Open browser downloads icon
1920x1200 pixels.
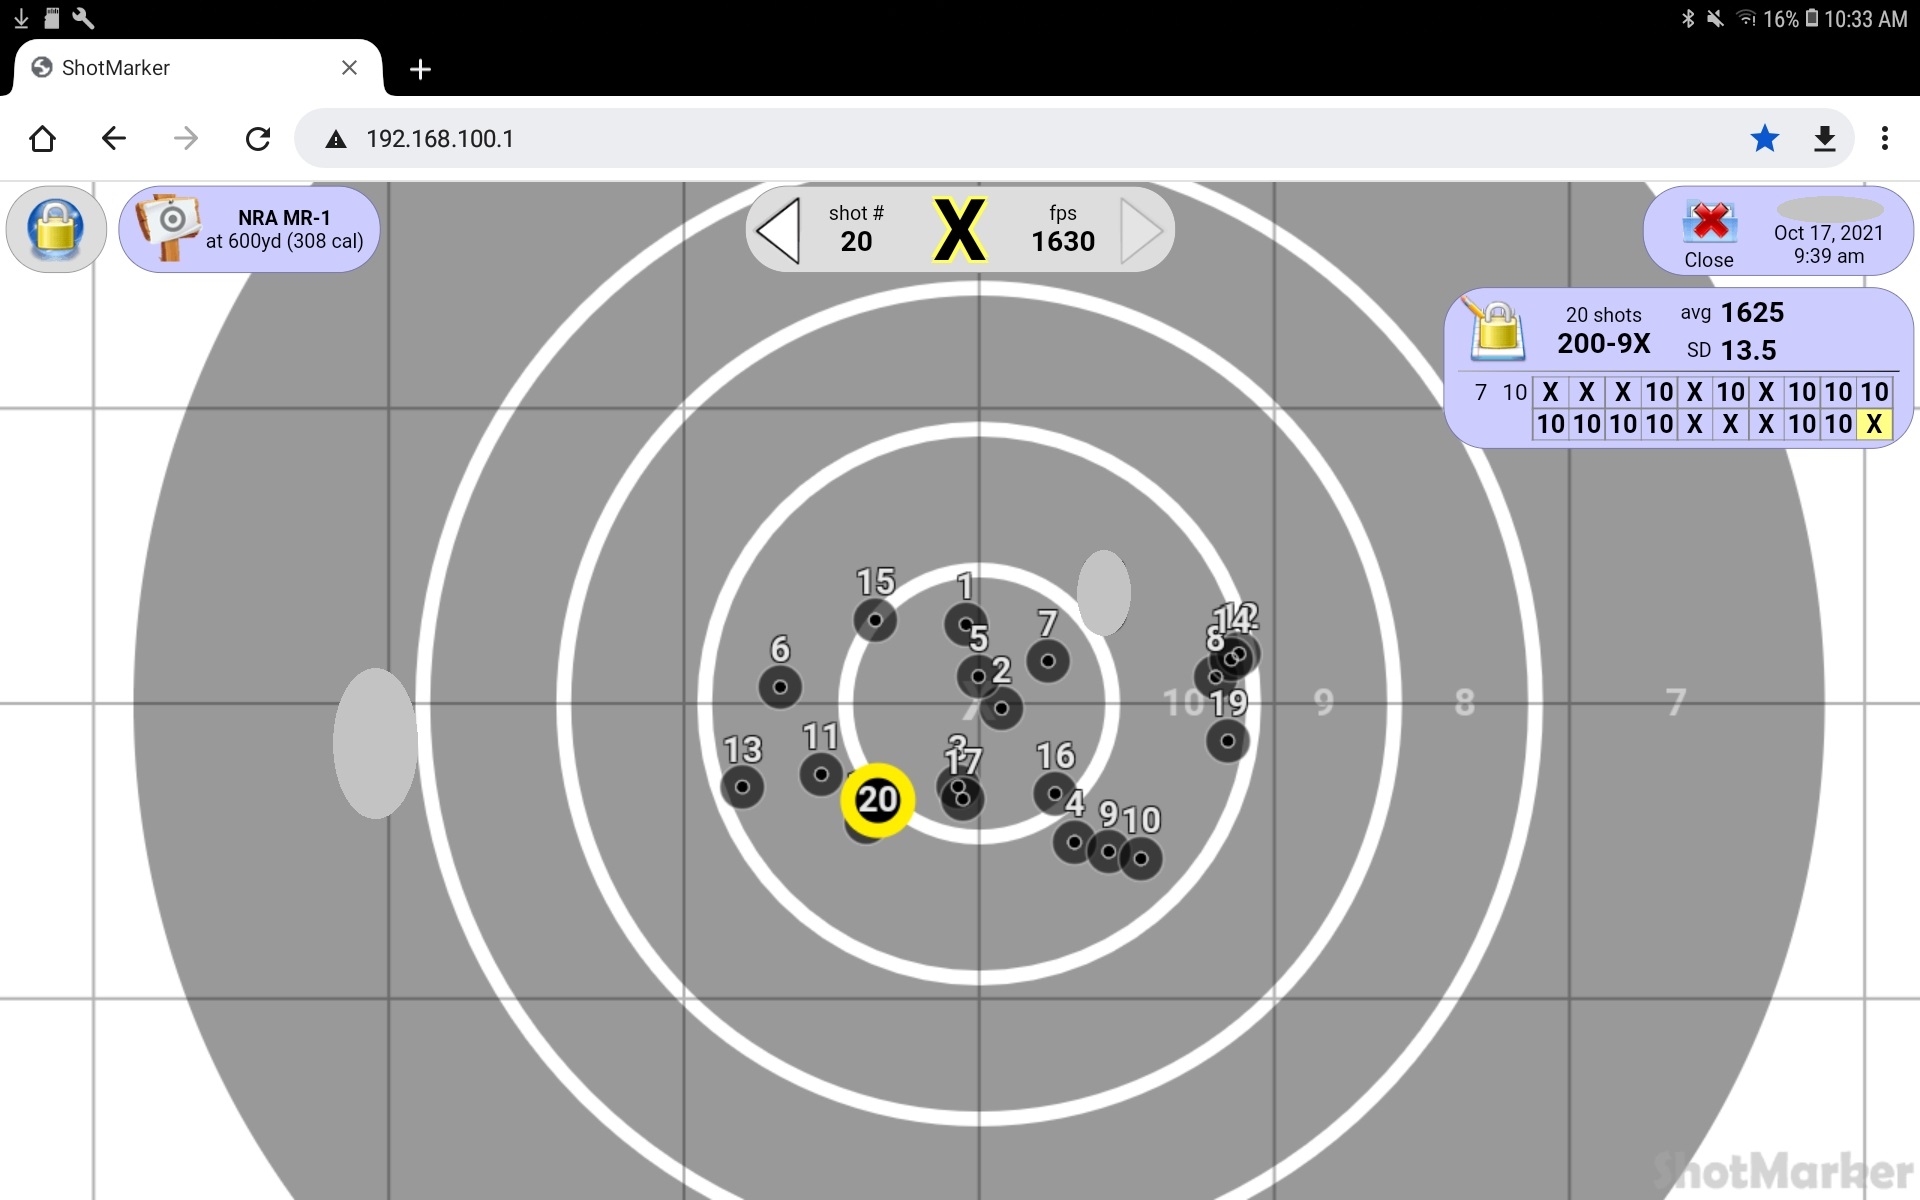click(1825, 138)
